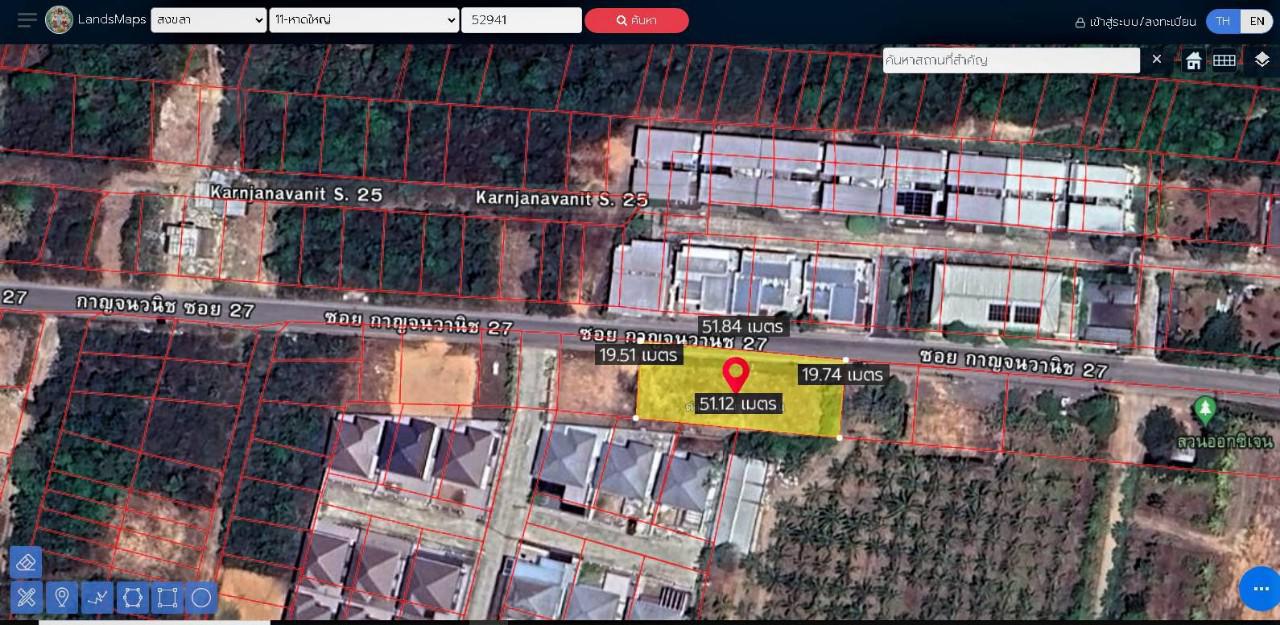
Task: Click the 51.84 เมตร measurement label
Action: pos(744,326)
